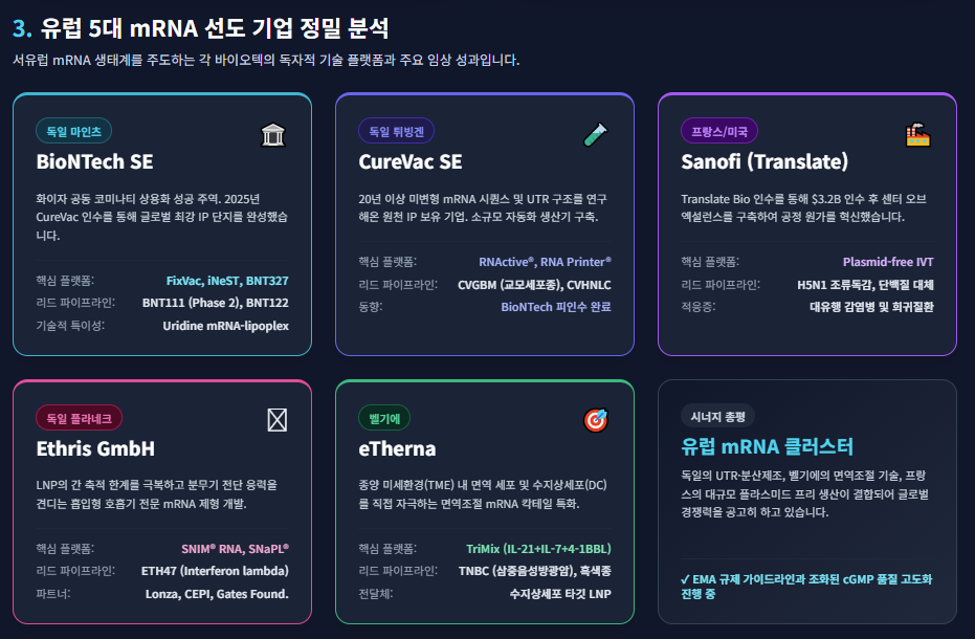Open the Sanofi (Translate) card title

tap(765, 162)
